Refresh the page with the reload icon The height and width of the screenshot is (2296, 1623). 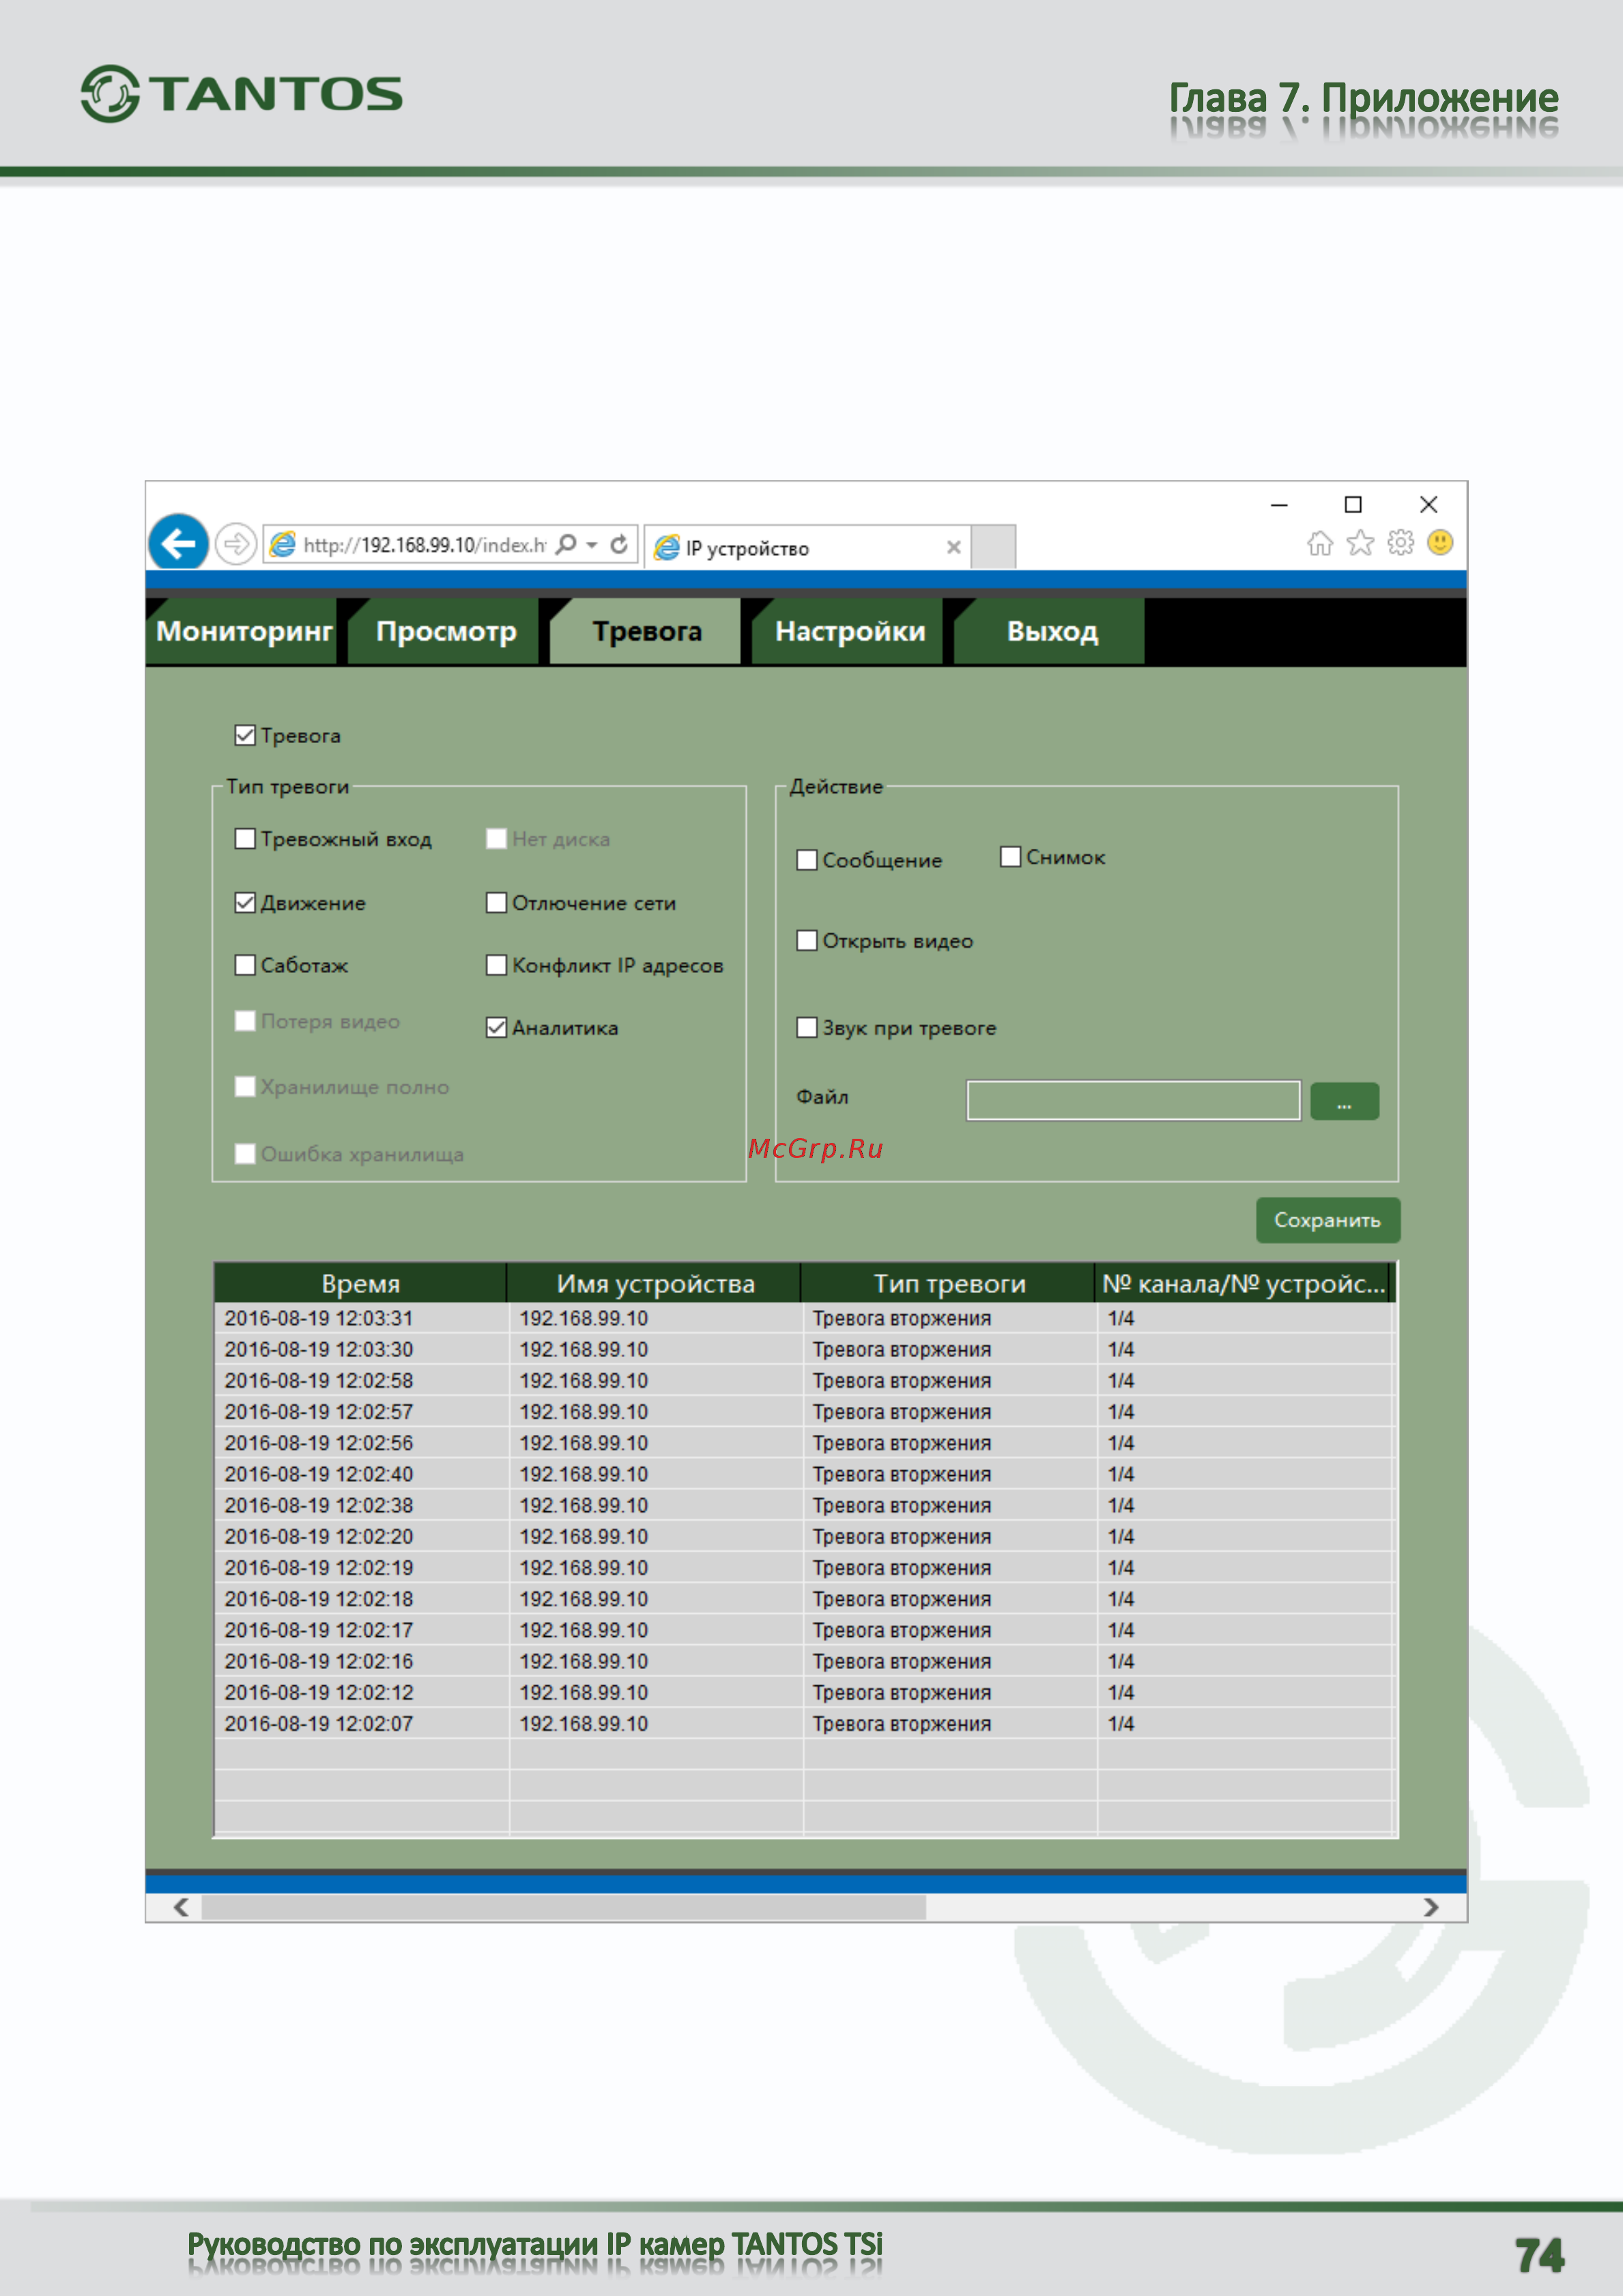tap(619, 544)
